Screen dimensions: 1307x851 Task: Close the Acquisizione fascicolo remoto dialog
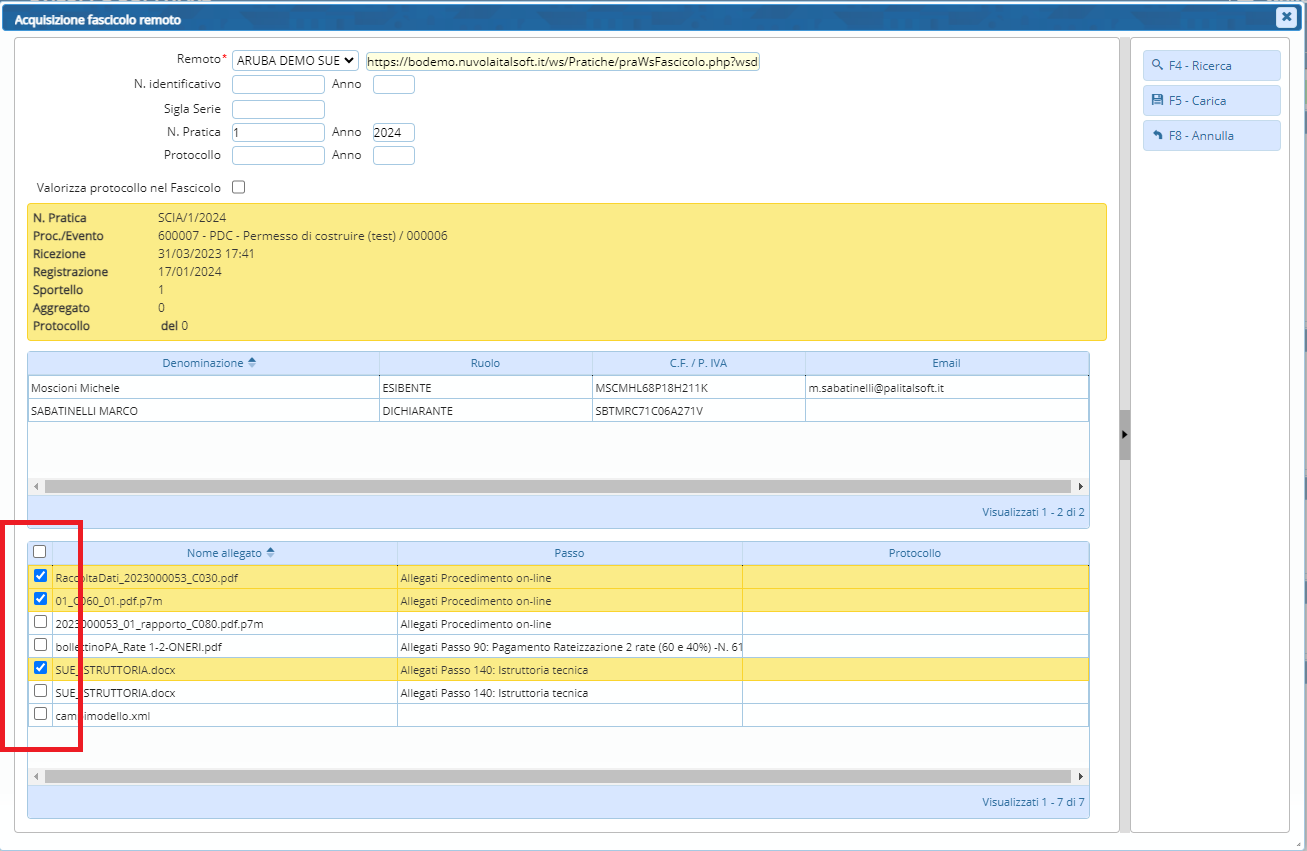pyautogui.click(x=1285, y=17)
